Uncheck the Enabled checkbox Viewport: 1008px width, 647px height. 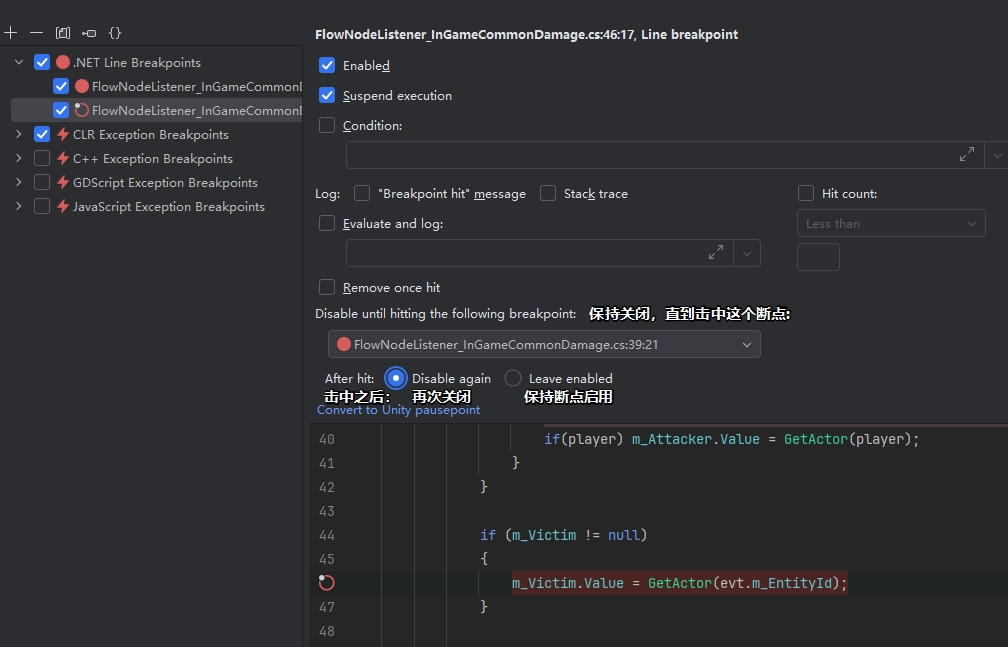coord(327,65)
